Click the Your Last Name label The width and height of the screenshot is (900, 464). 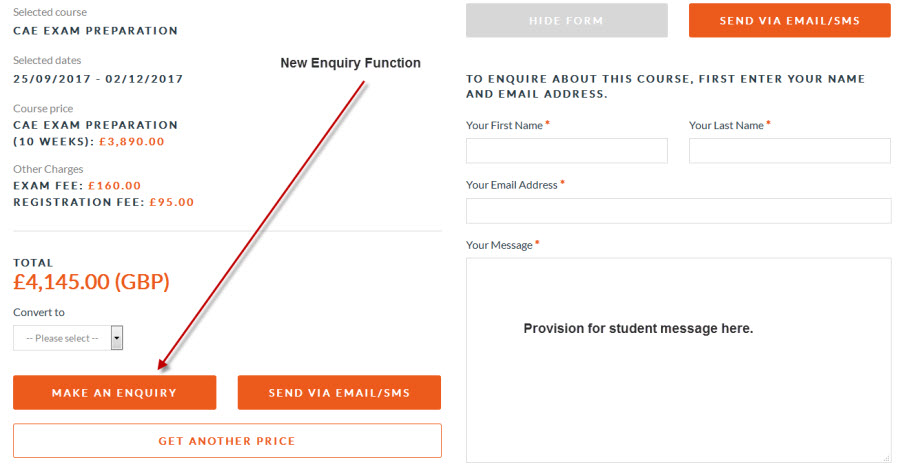726,125
